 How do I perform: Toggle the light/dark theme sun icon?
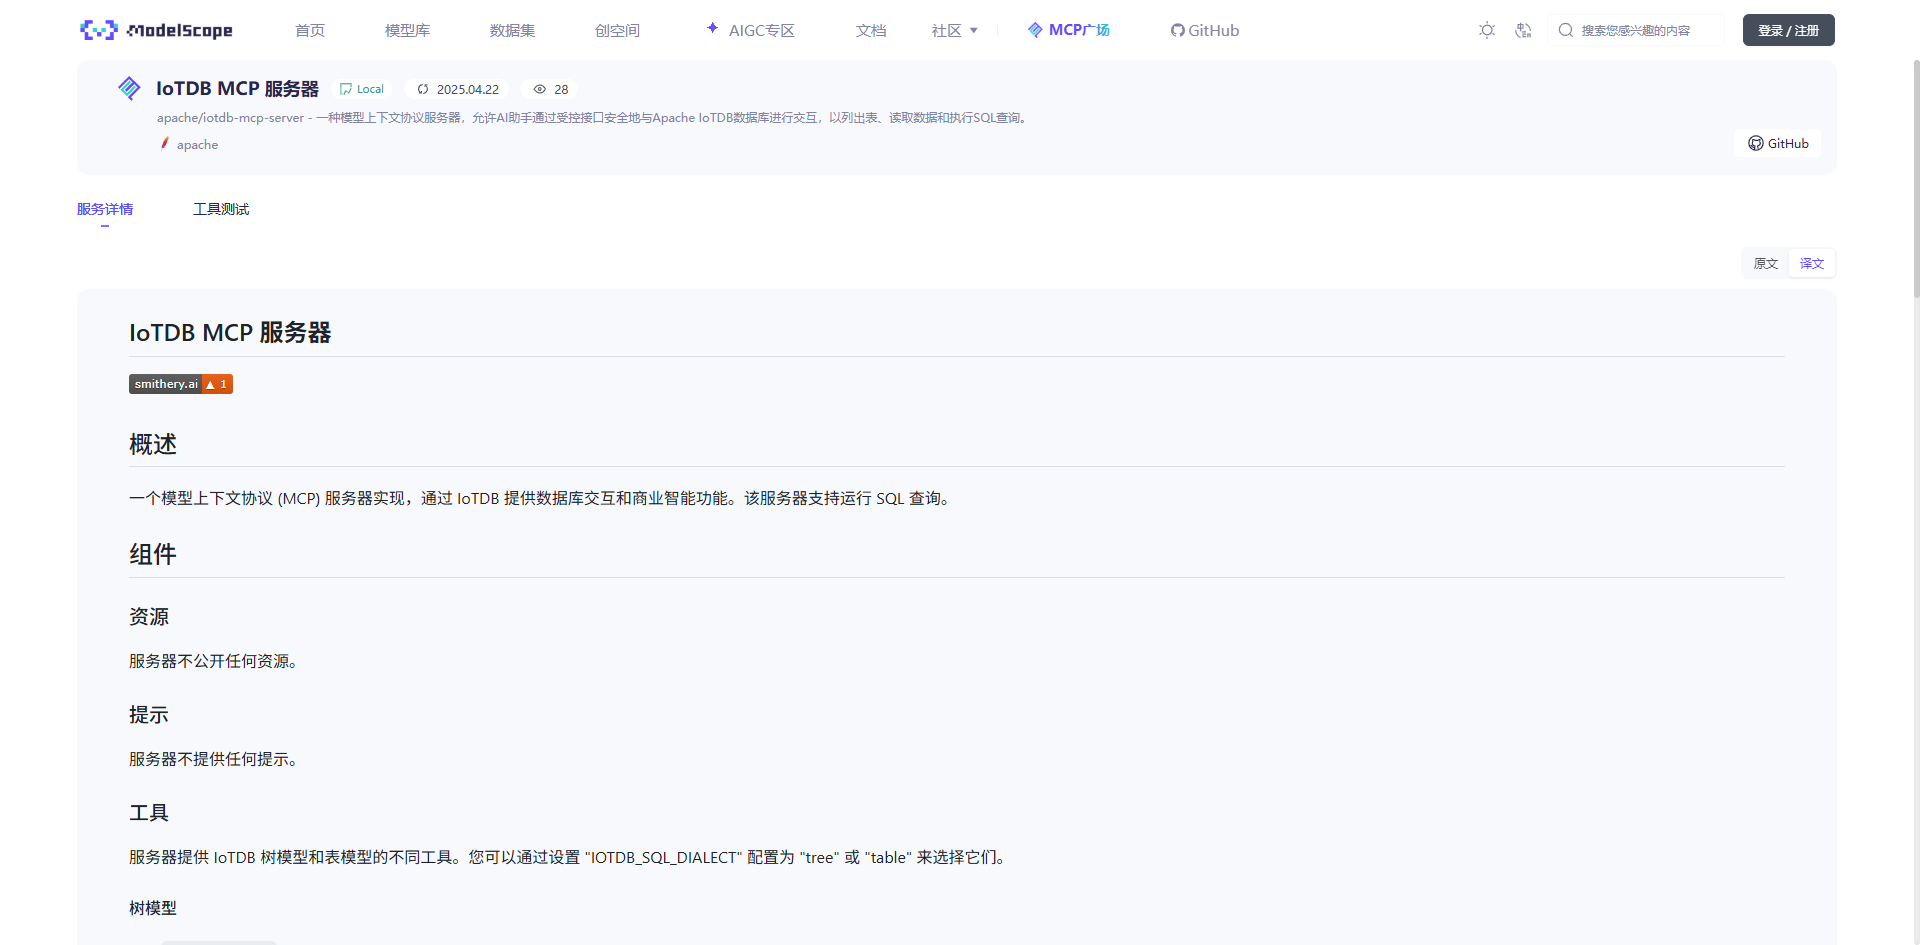[x=1487, y=30]
